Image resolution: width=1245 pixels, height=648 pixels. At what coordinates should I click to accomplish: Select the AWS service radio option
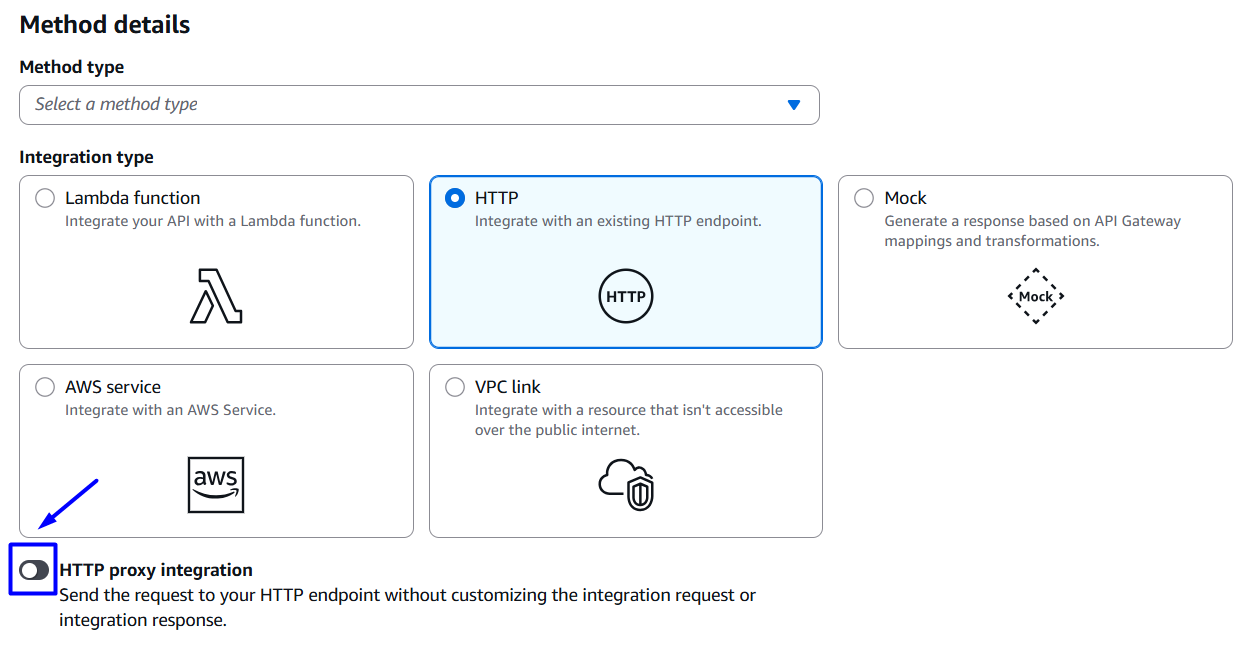pyautogui.click(x=45, y=387)
